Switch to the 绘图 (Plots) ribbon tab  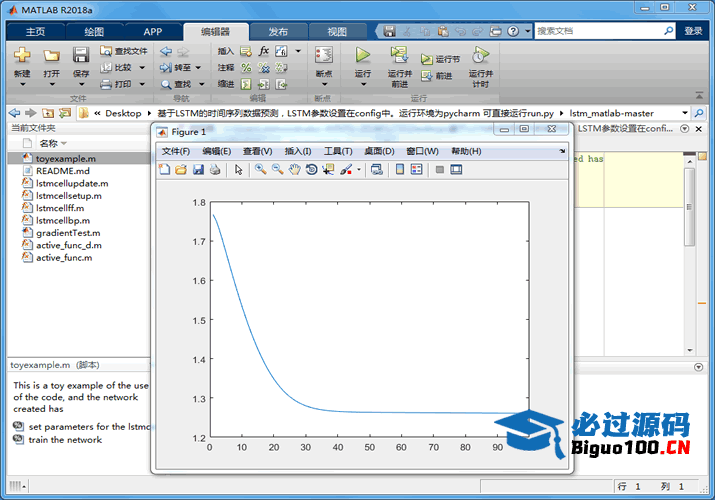coord(94,31)
